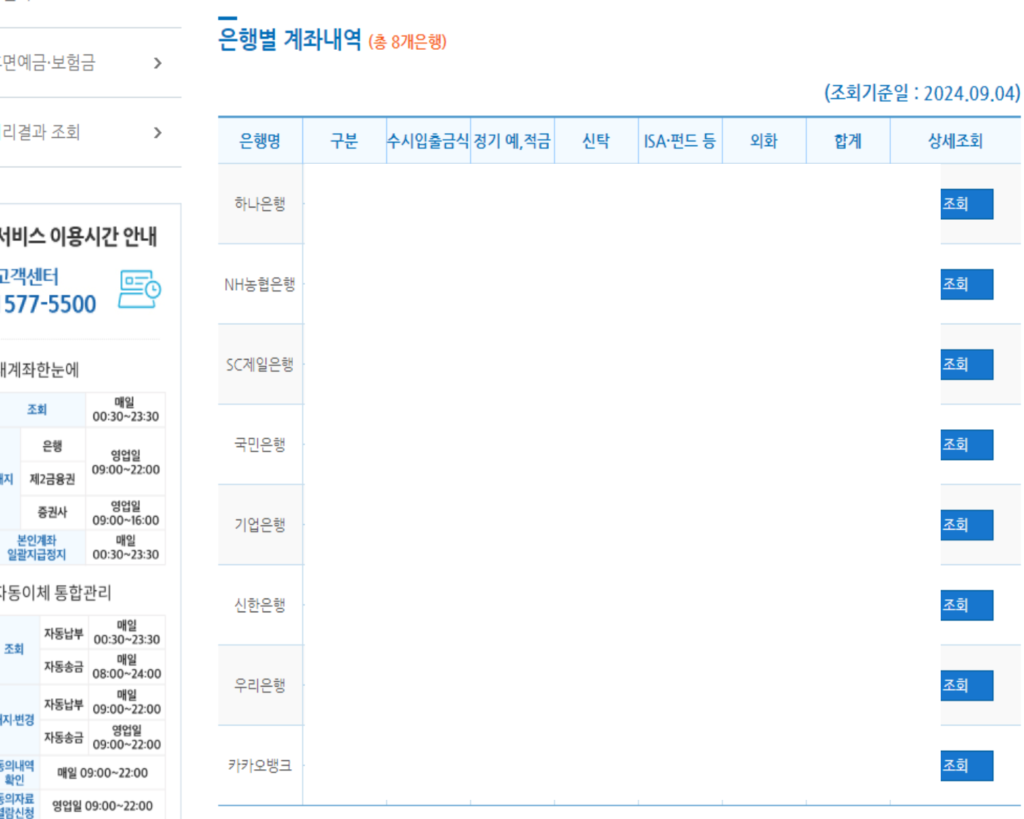Viewport: 1024px width, 819px height.
Task: Open 신한은행 account inquiry 조회
Action: 964,604
